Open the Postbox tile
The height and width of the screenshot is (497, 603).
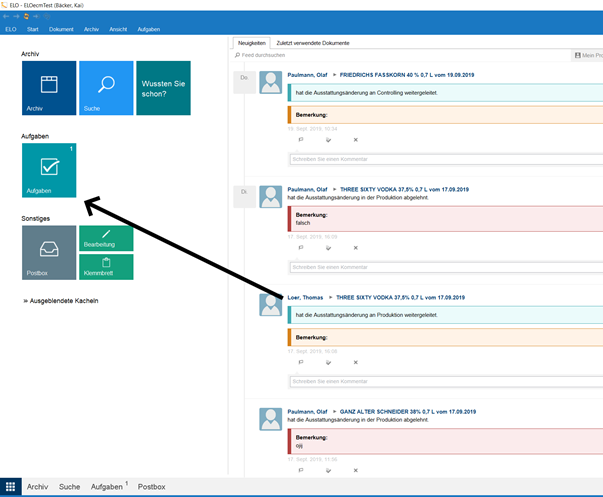pyautogui.click(x=49, y=252)
